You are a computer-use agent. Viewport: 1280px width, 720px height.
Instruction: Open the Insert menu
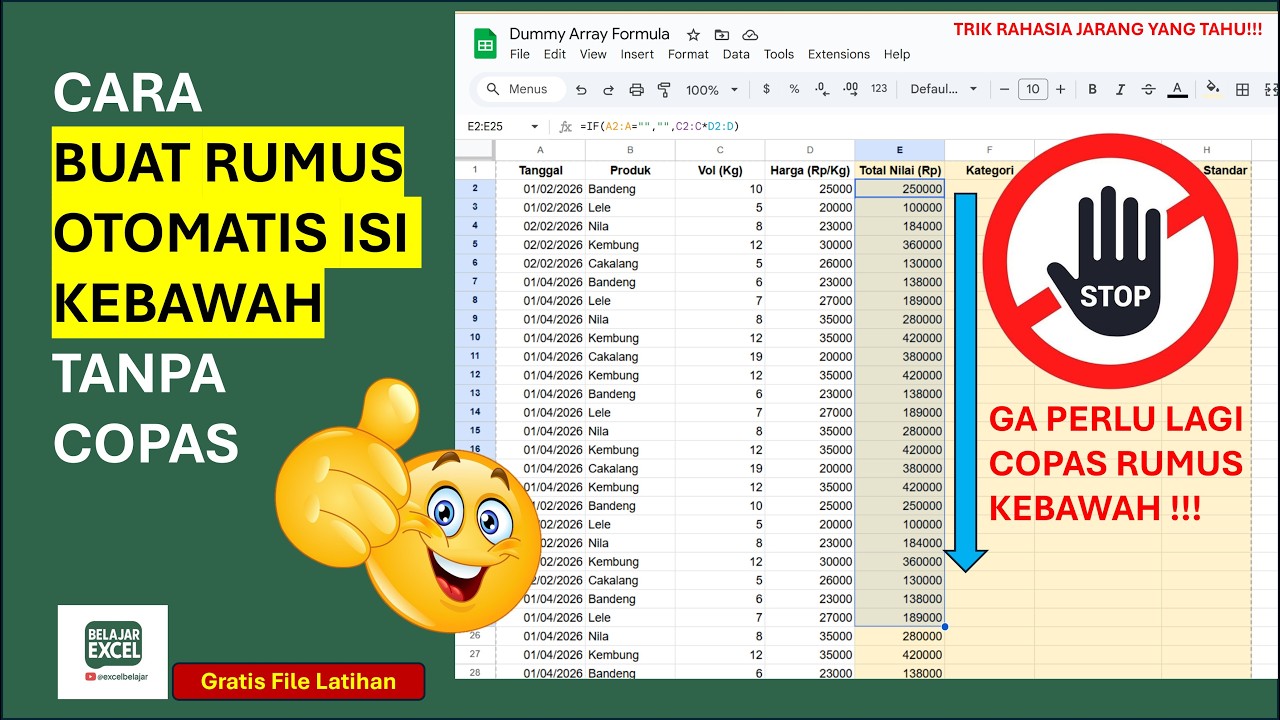[x=637, y=54]
